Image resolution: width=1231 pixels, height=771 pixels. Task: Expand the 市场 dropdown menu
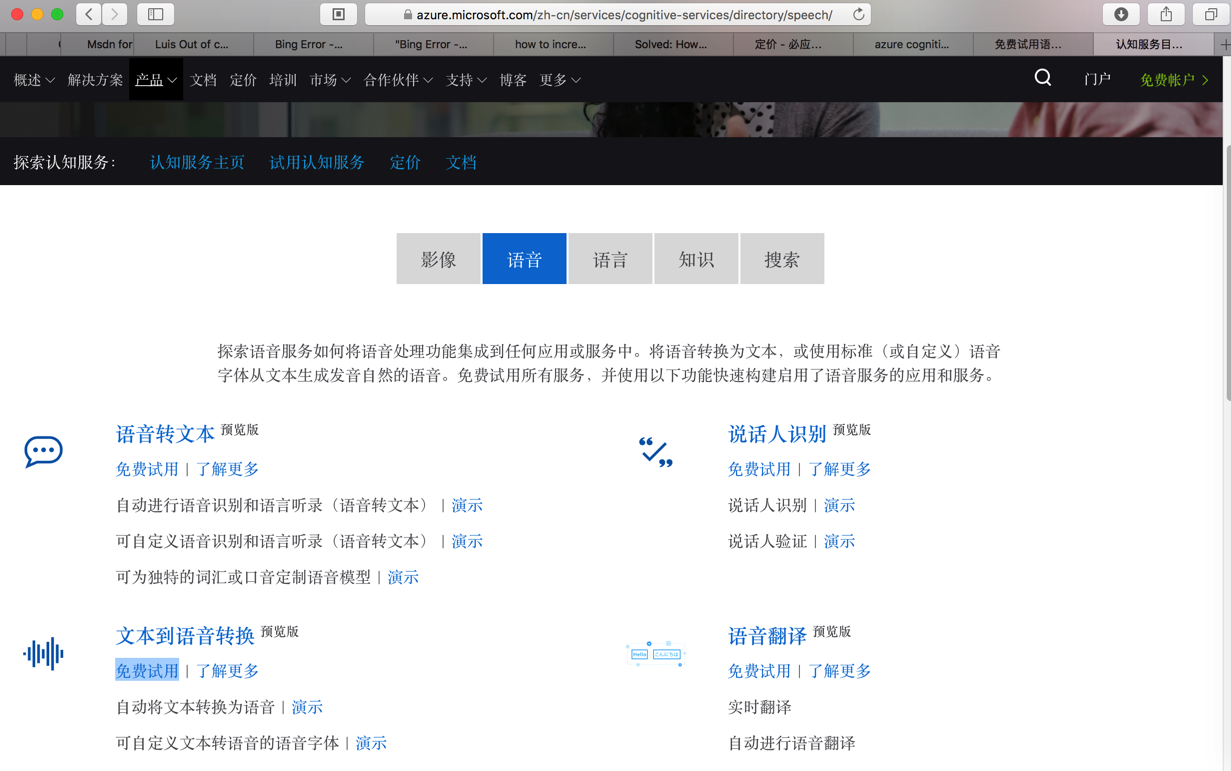330,80
